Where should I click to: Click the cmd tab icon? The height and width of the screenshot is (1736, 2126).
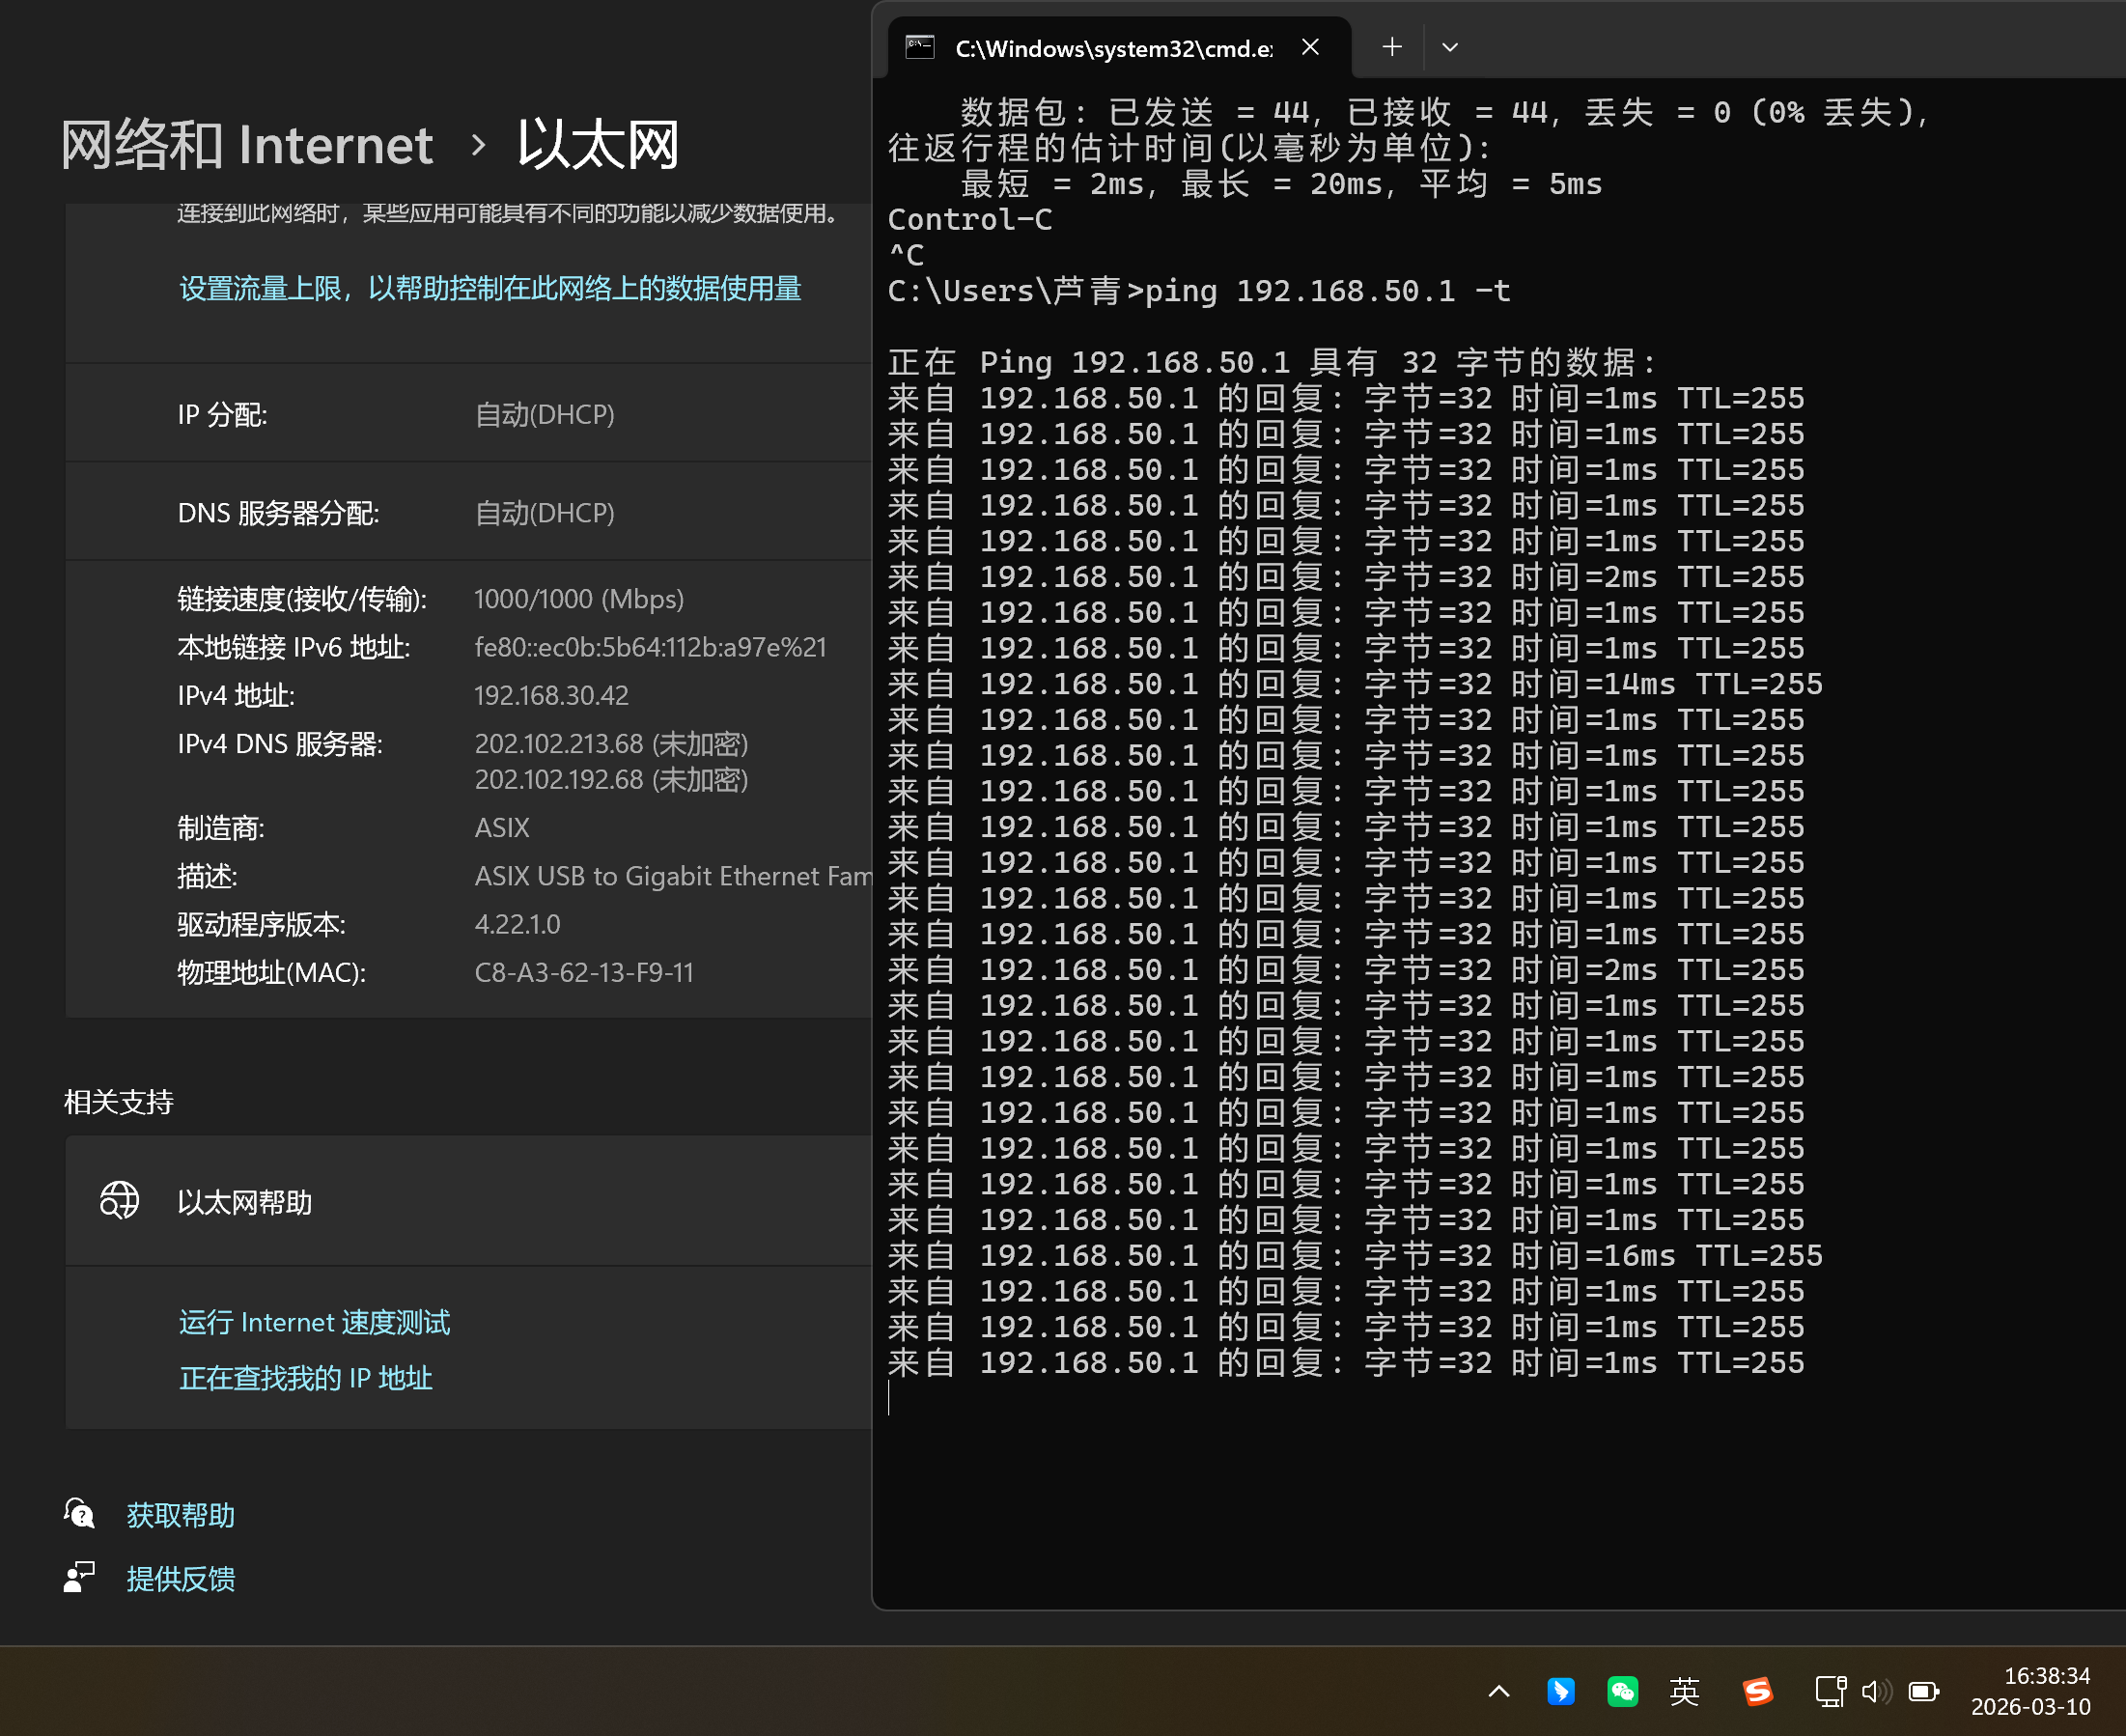(x=919, y=47)
